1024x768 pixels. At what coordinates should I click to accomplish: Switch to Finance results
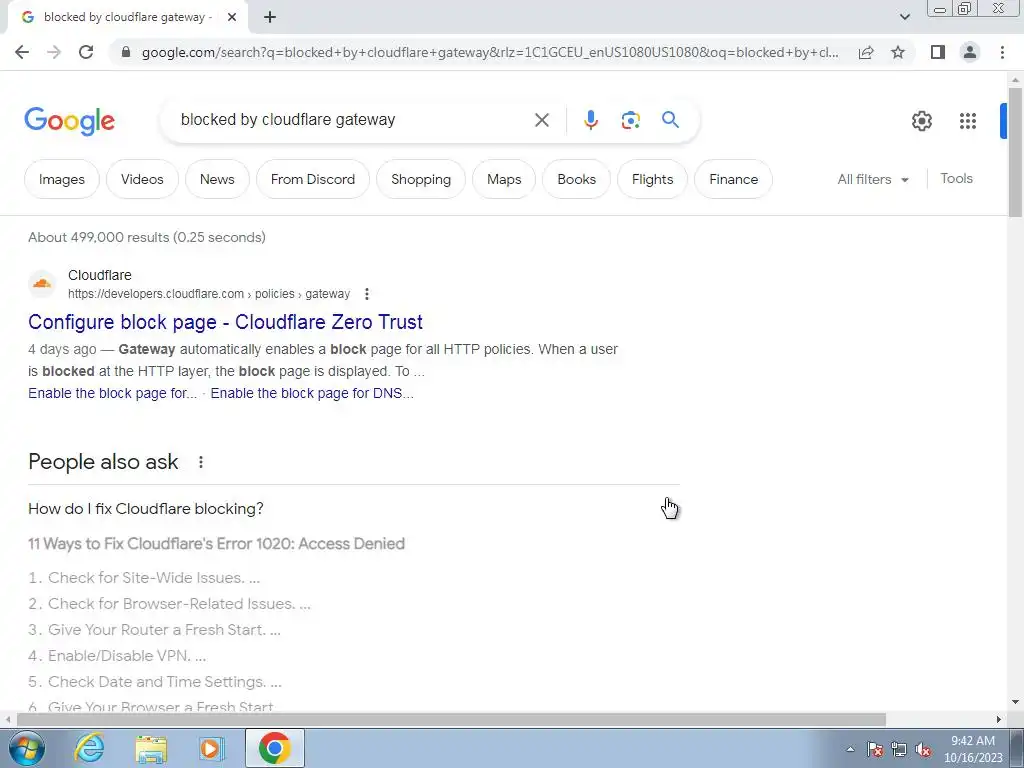[733, 179]
